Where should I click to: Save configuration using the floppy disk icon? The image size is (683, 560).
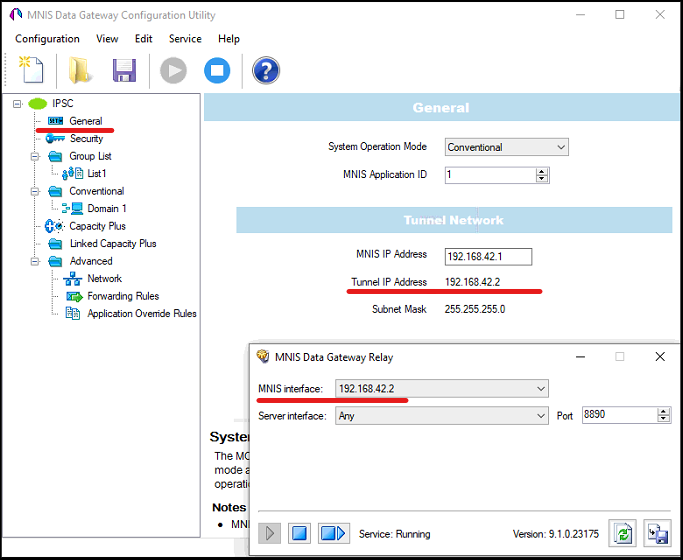pos(125,71)
